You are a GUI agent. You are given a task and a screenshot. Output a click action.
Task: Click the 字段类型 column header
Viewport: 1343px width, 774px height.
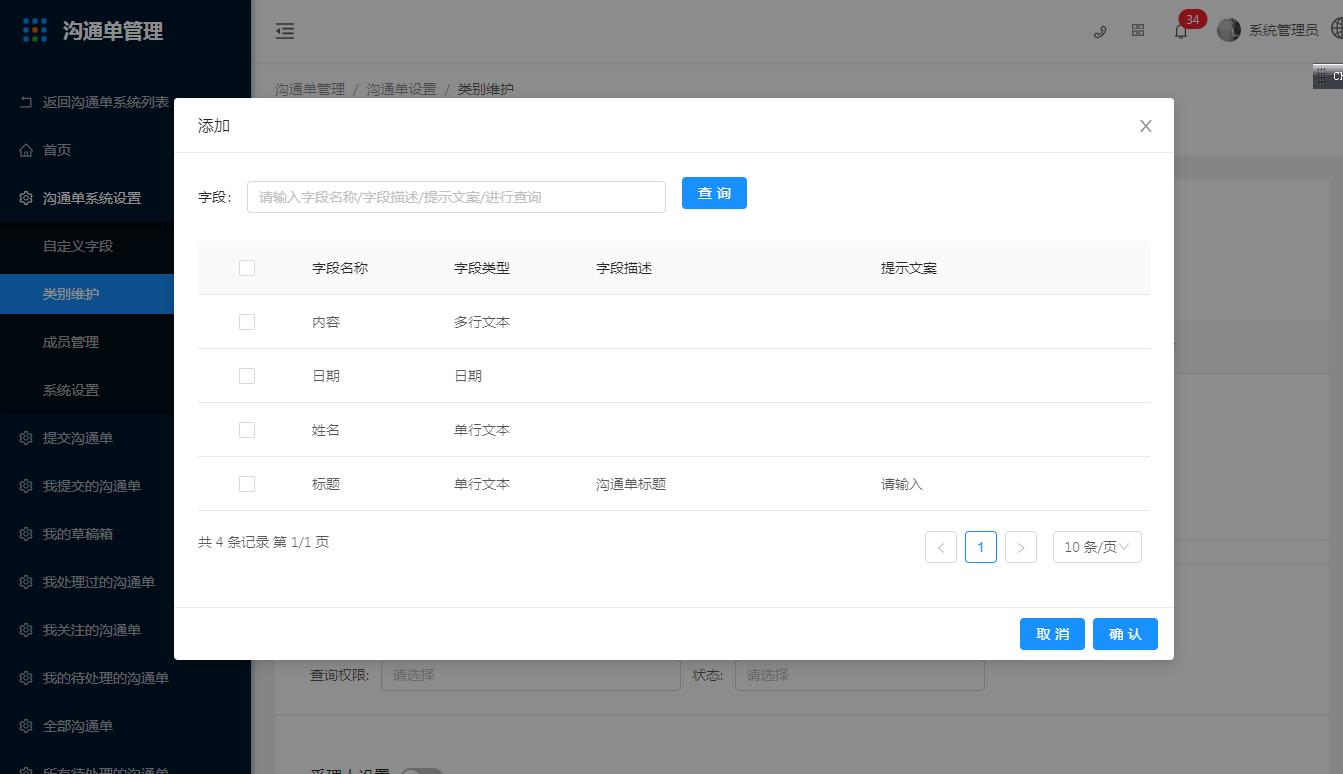pos(482,268)
